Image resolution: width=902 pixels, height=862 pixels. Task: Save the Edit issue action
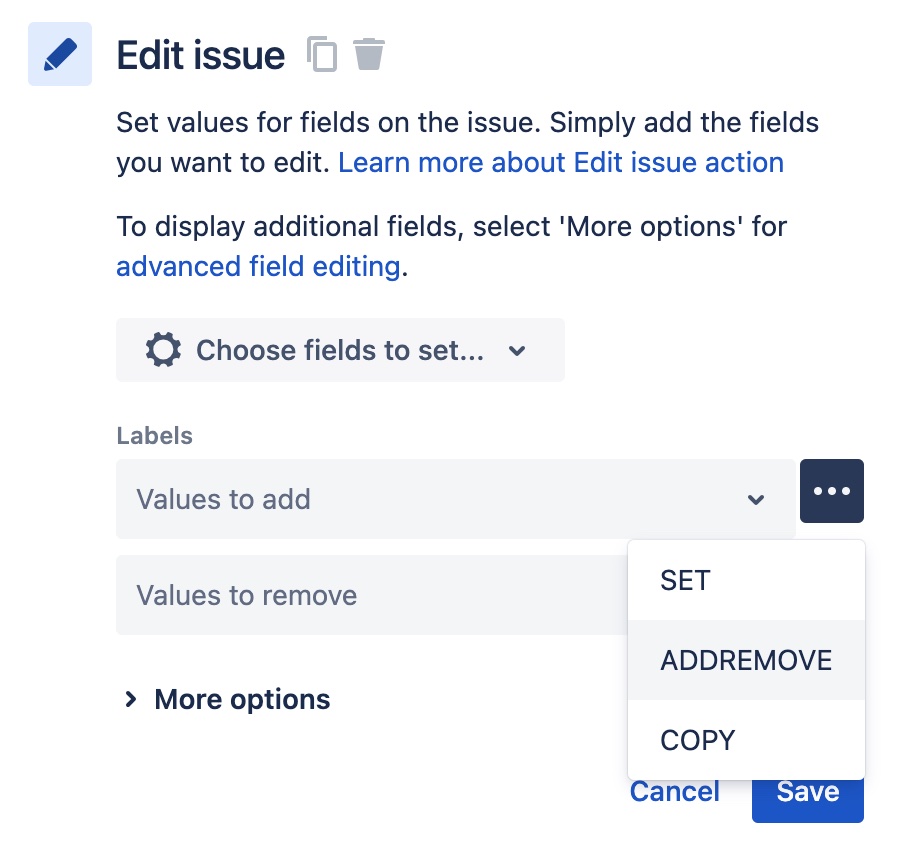click(x=807, y=791)
